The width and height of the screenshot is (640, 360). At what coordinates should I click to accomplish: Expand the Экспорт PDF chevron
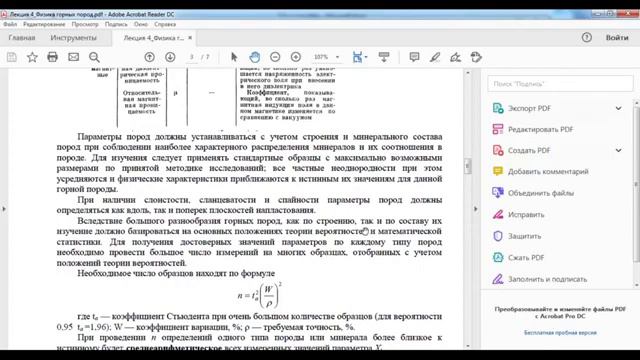(619, 109)
